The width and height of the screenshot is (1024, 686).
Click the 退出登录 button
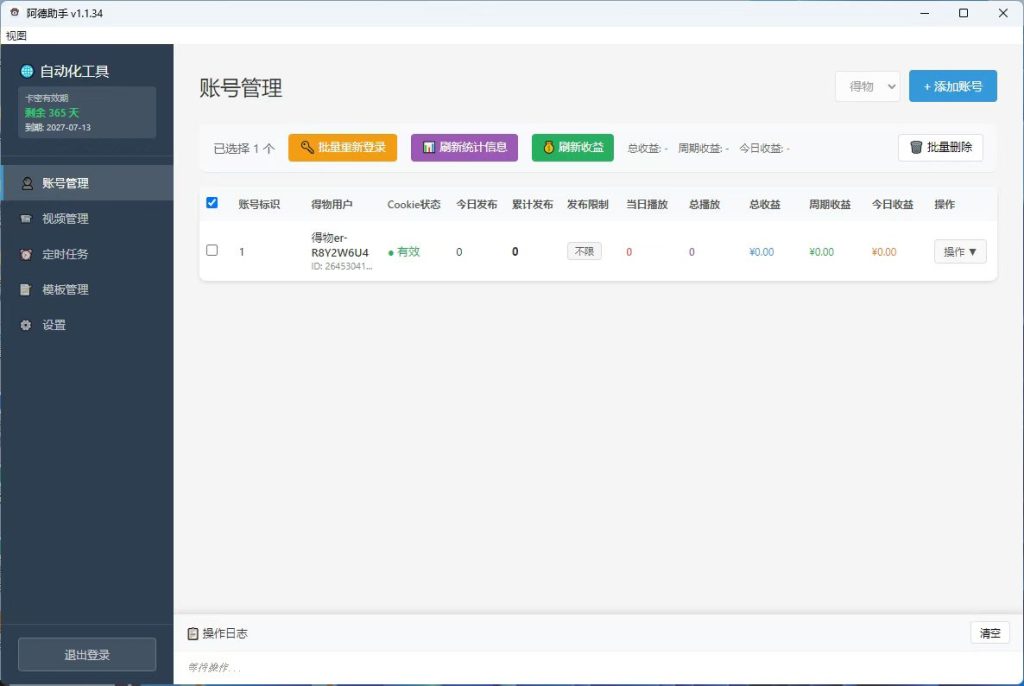(x=87, y=654)
